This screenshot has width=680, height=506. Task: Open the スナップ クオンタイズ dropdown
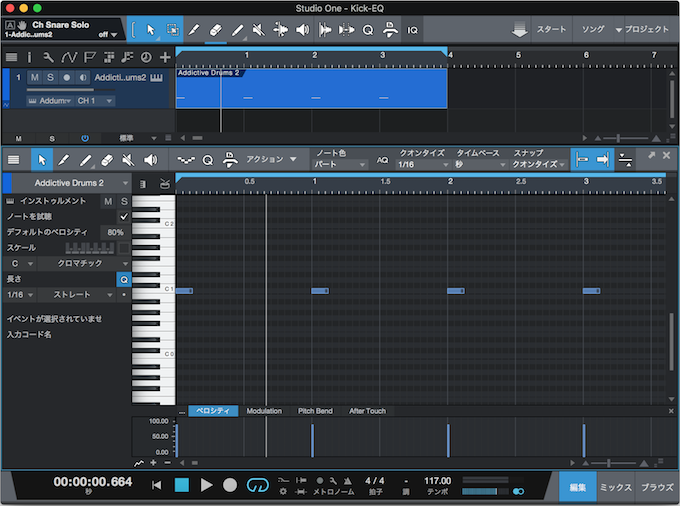click(539, 165)
